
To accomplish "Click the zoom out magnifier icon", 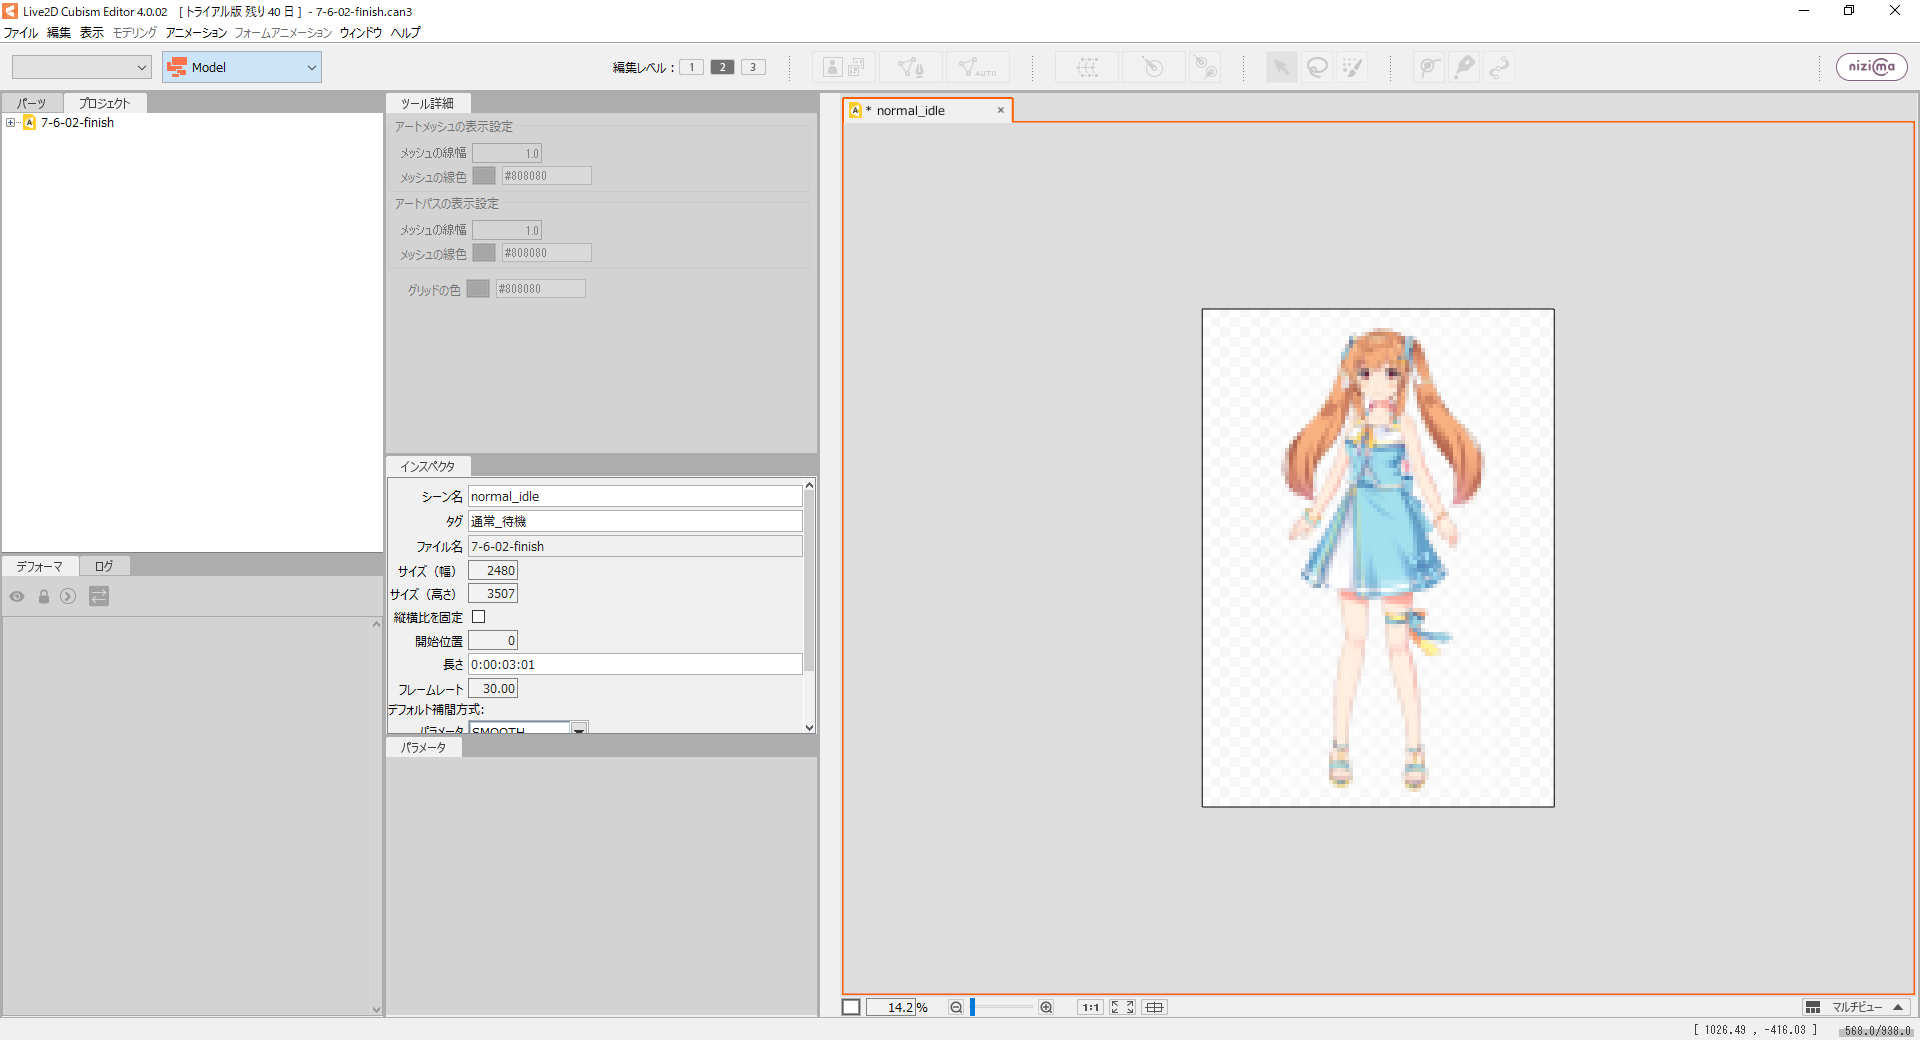I will (956, 1007).
